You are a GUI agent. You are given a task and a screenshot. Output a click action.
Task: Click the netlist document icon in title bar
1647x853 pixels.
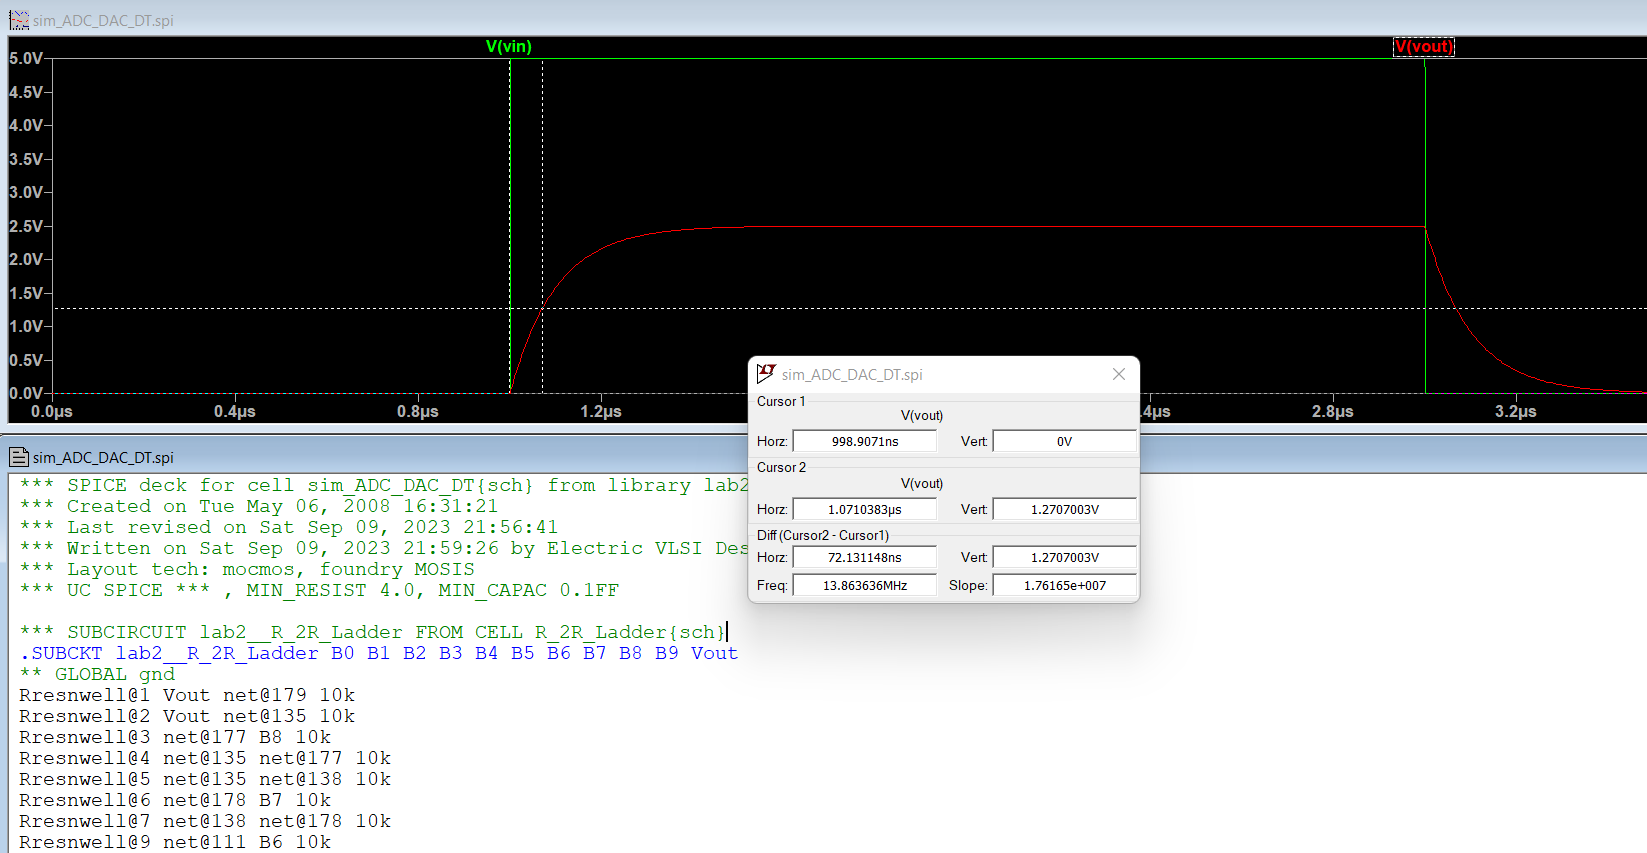tap(19, 457)
